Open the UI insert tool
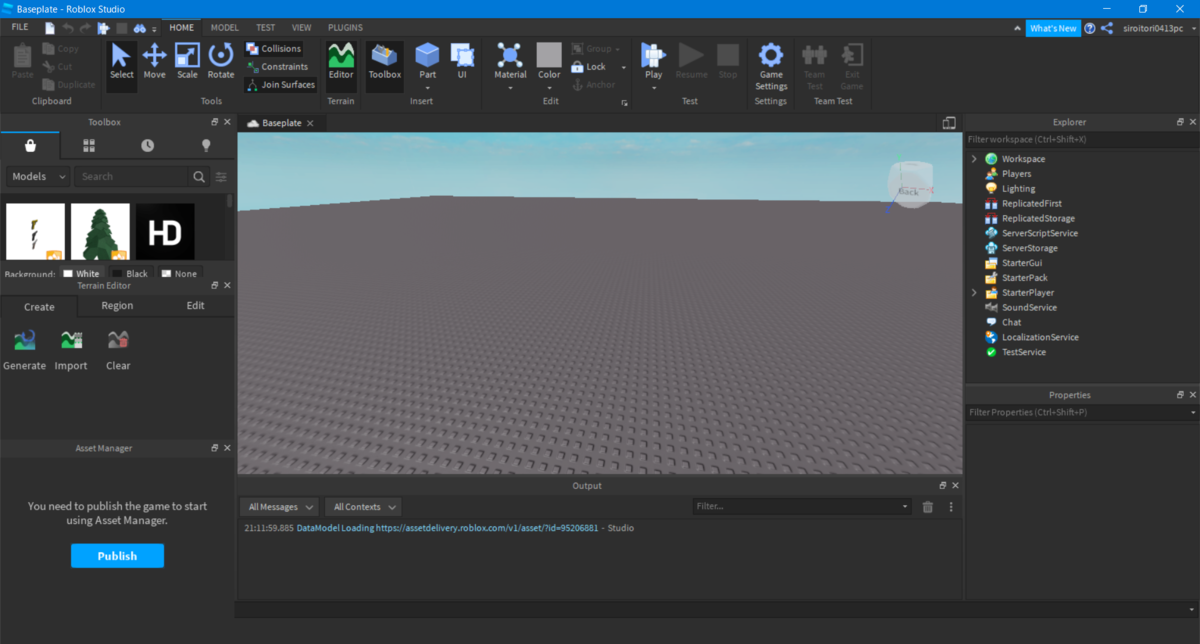The image size is (1200, 644). point(462,62)
